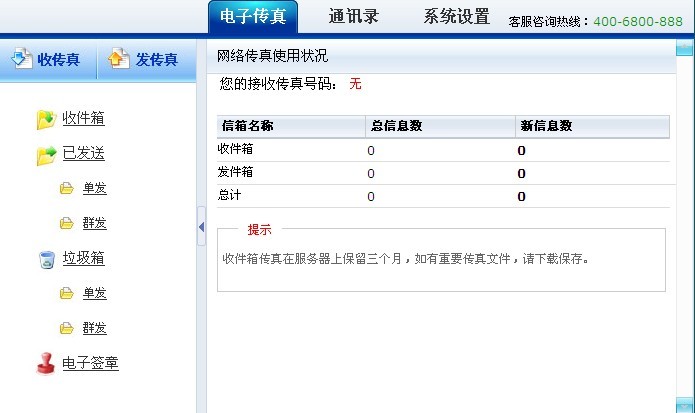
Task: Click the 收件箱 table row name
Action: pyautogui.click(x=235, y=149)
